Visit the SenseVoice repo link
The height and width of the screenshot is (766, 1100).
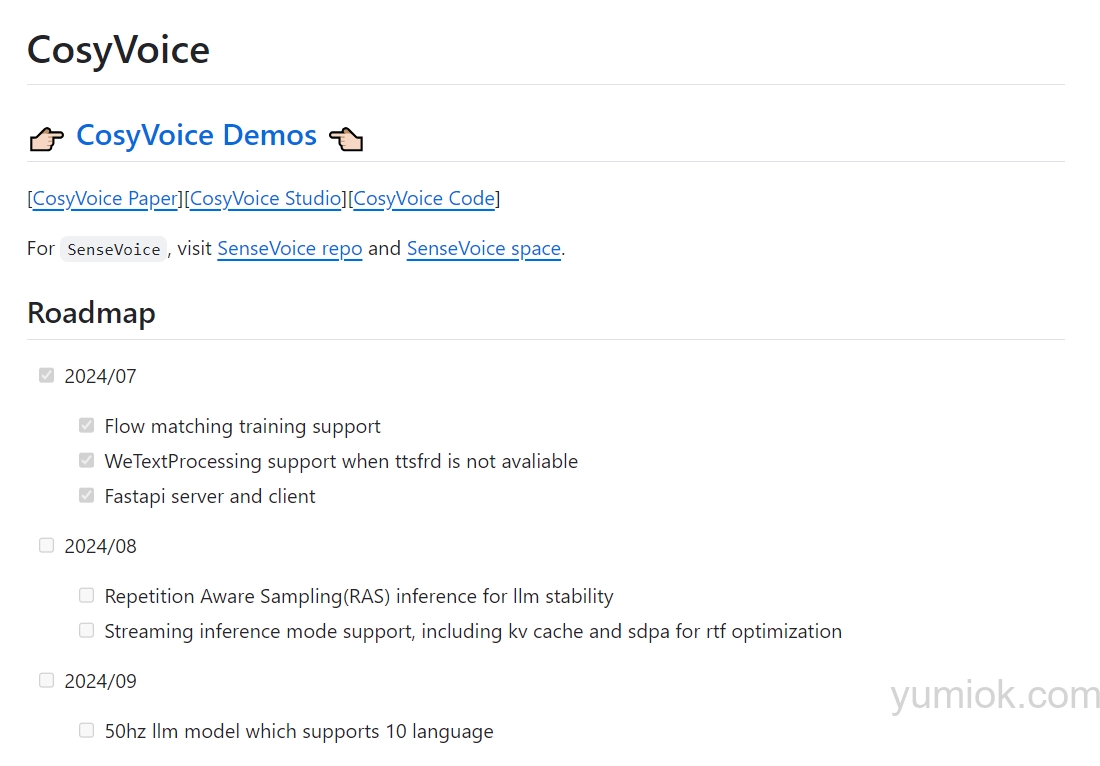point(290,248)
